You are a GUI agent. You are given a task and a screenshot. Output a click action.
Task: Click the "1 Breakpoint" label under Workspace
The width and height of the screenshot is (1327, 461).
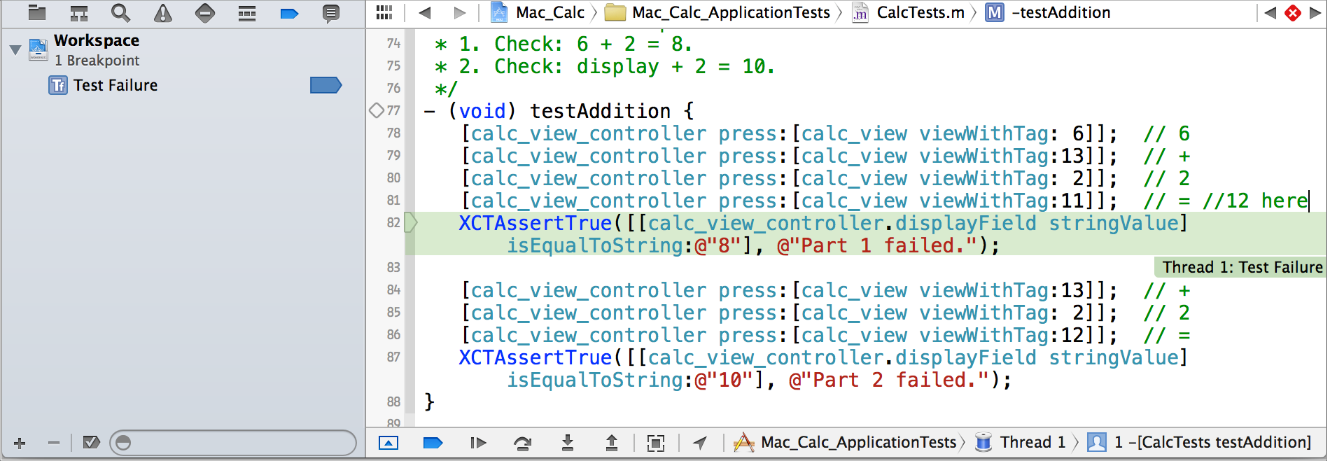point(97,61)
